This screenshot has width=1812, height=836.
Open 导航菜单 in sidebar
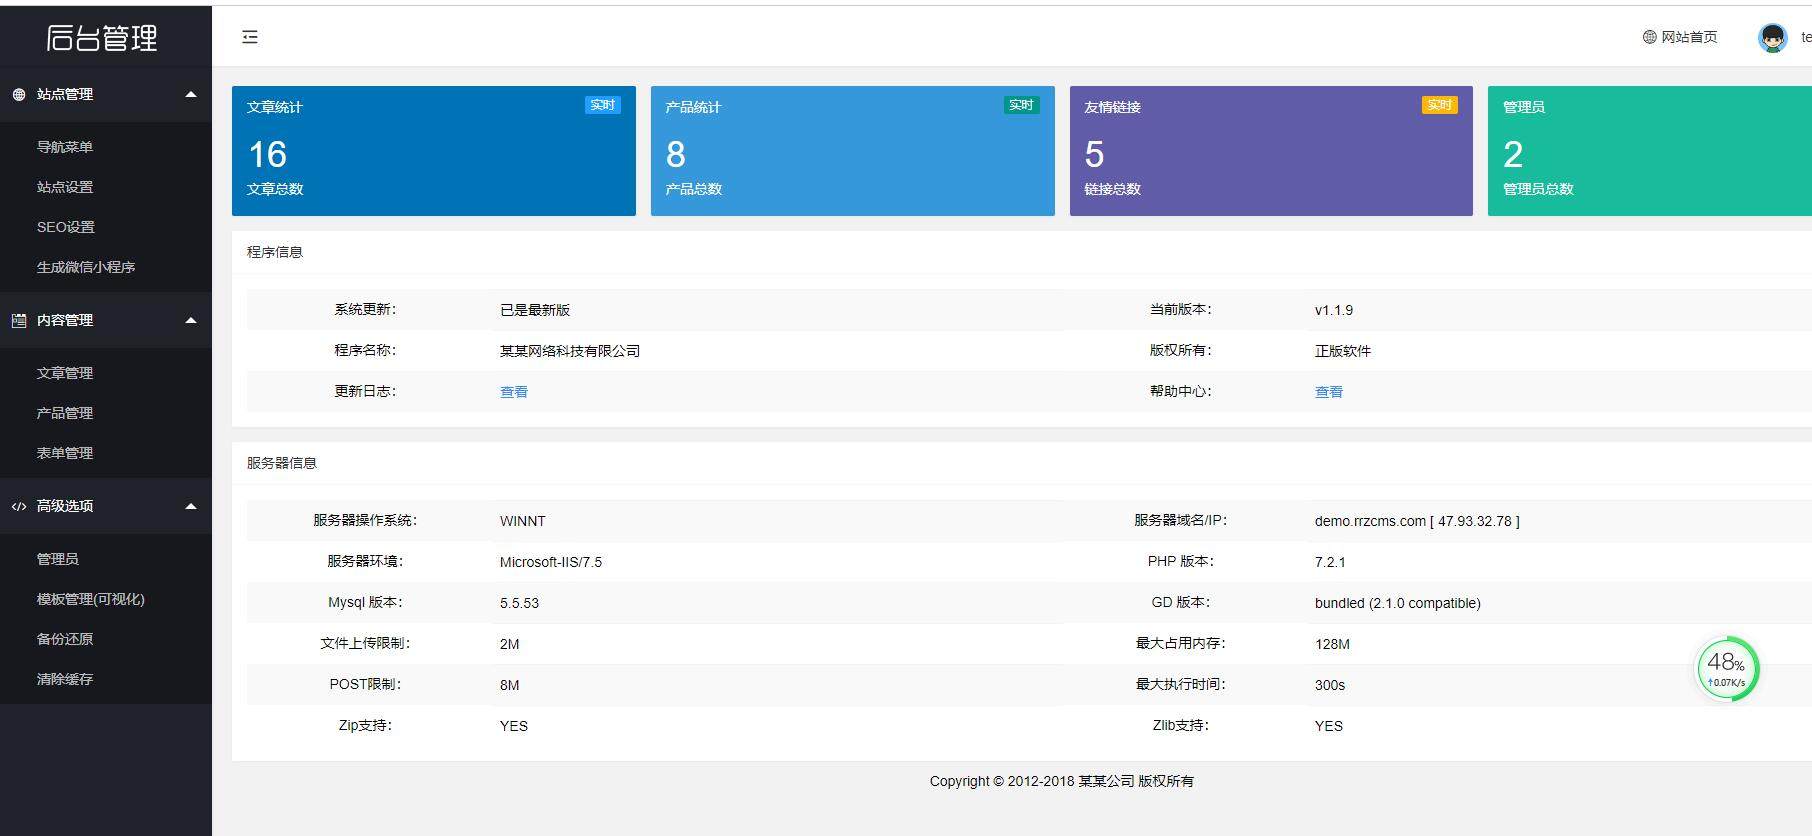pyautogui.click(x=65, y=147)
